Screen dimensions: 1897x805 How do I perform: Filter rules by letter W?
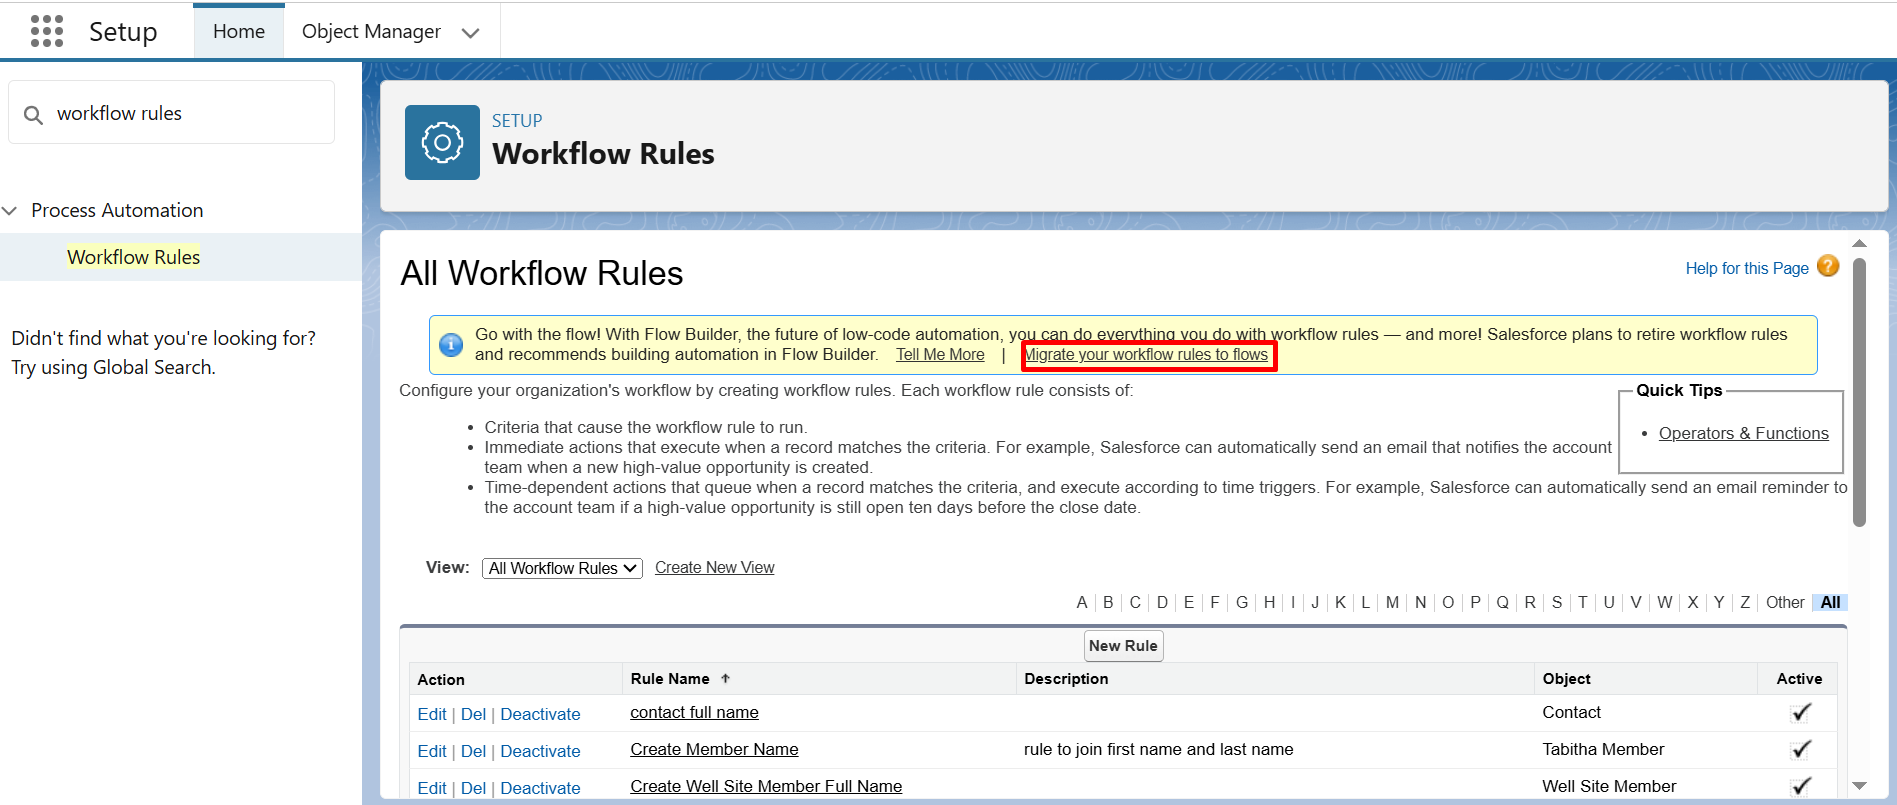click(x=1664, y=602)
